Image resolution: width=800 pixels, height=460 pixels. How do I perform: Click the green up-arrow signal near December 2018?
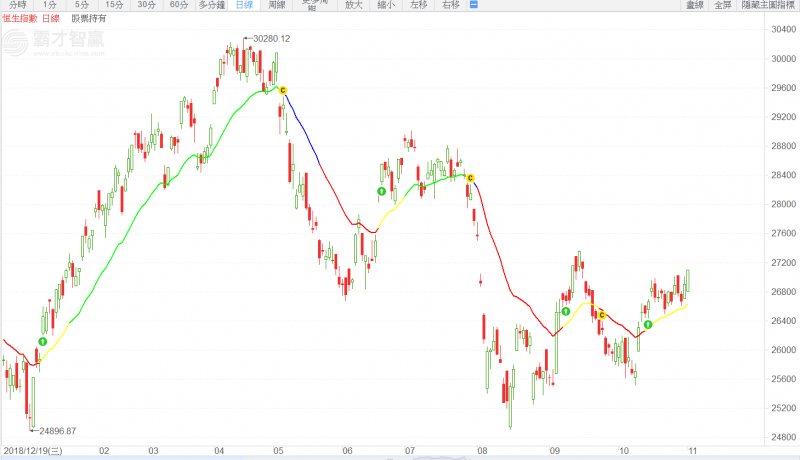click(x=42, y=342)
